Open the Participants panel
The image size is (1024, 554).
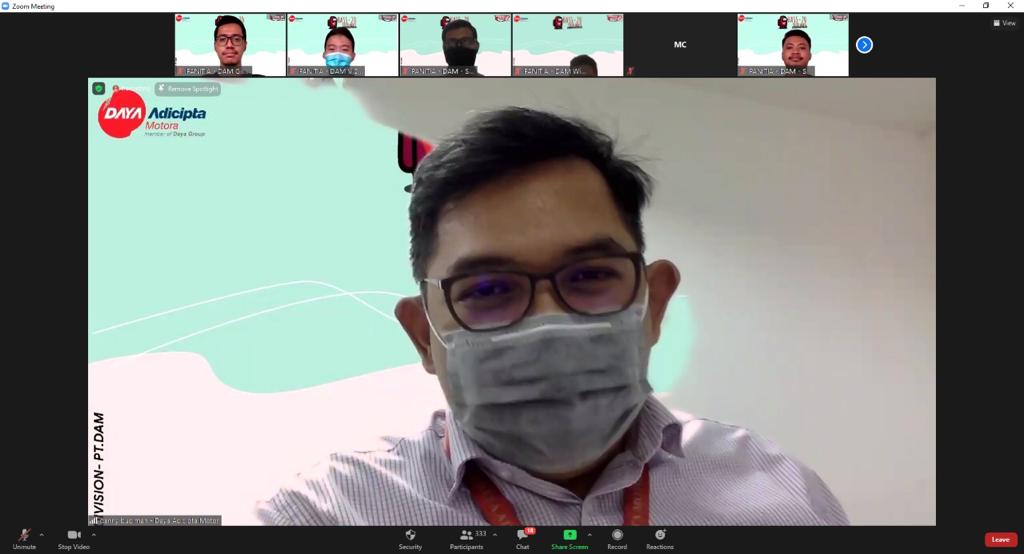coord(466,539)
